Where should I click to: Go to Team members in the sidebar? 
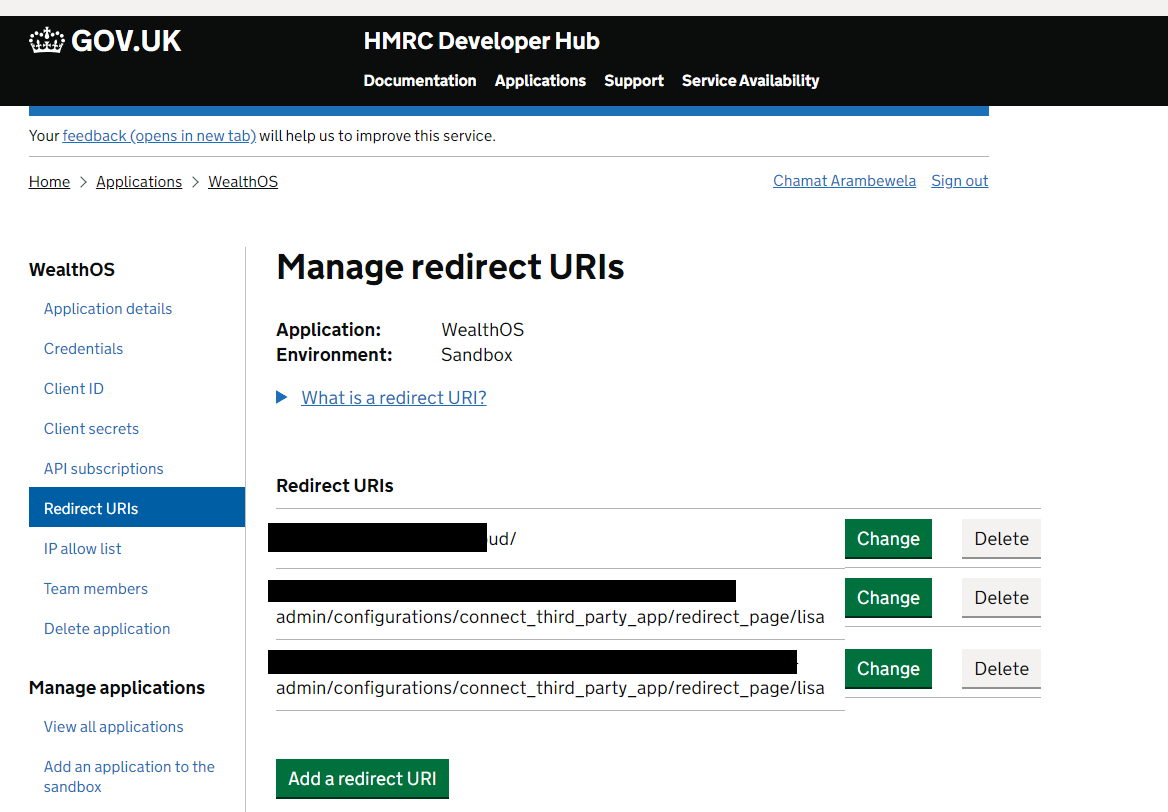(x=95, y=589)
